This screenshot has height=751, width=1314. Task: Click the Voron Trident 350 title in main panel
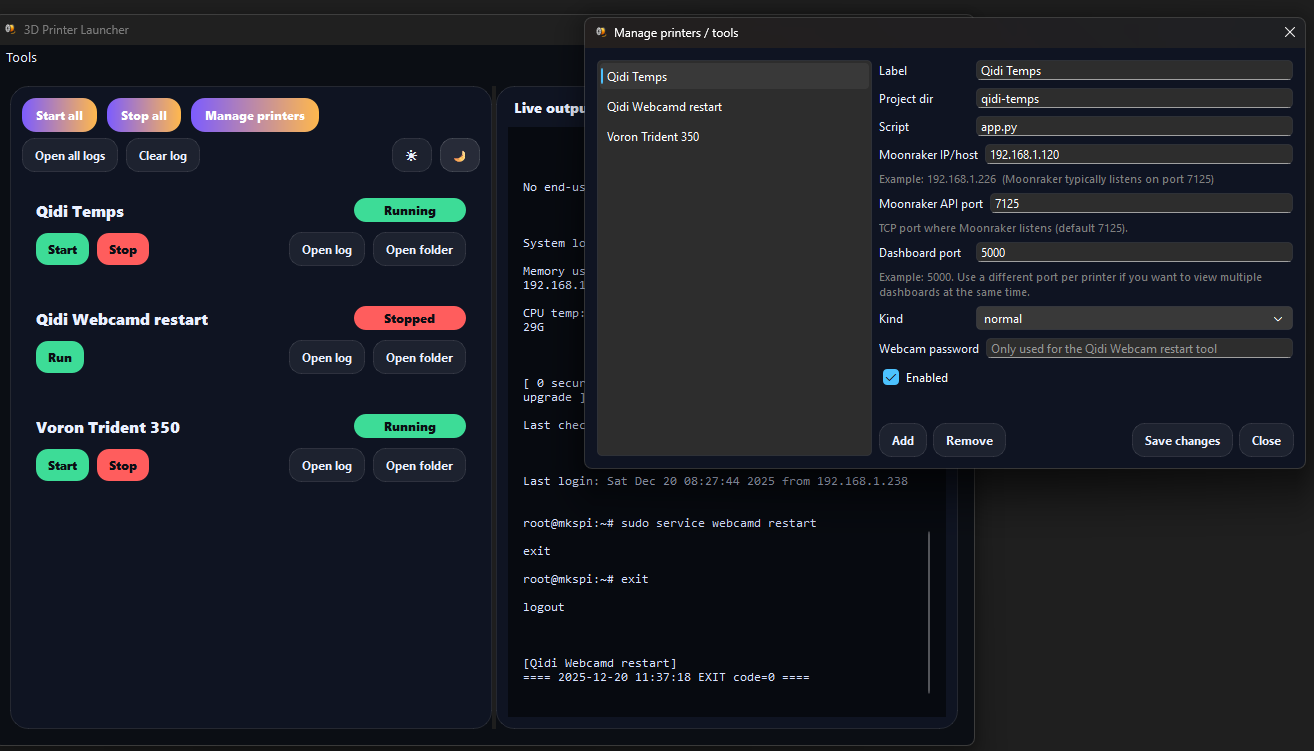pyautogui.click(x=108, y=427)
